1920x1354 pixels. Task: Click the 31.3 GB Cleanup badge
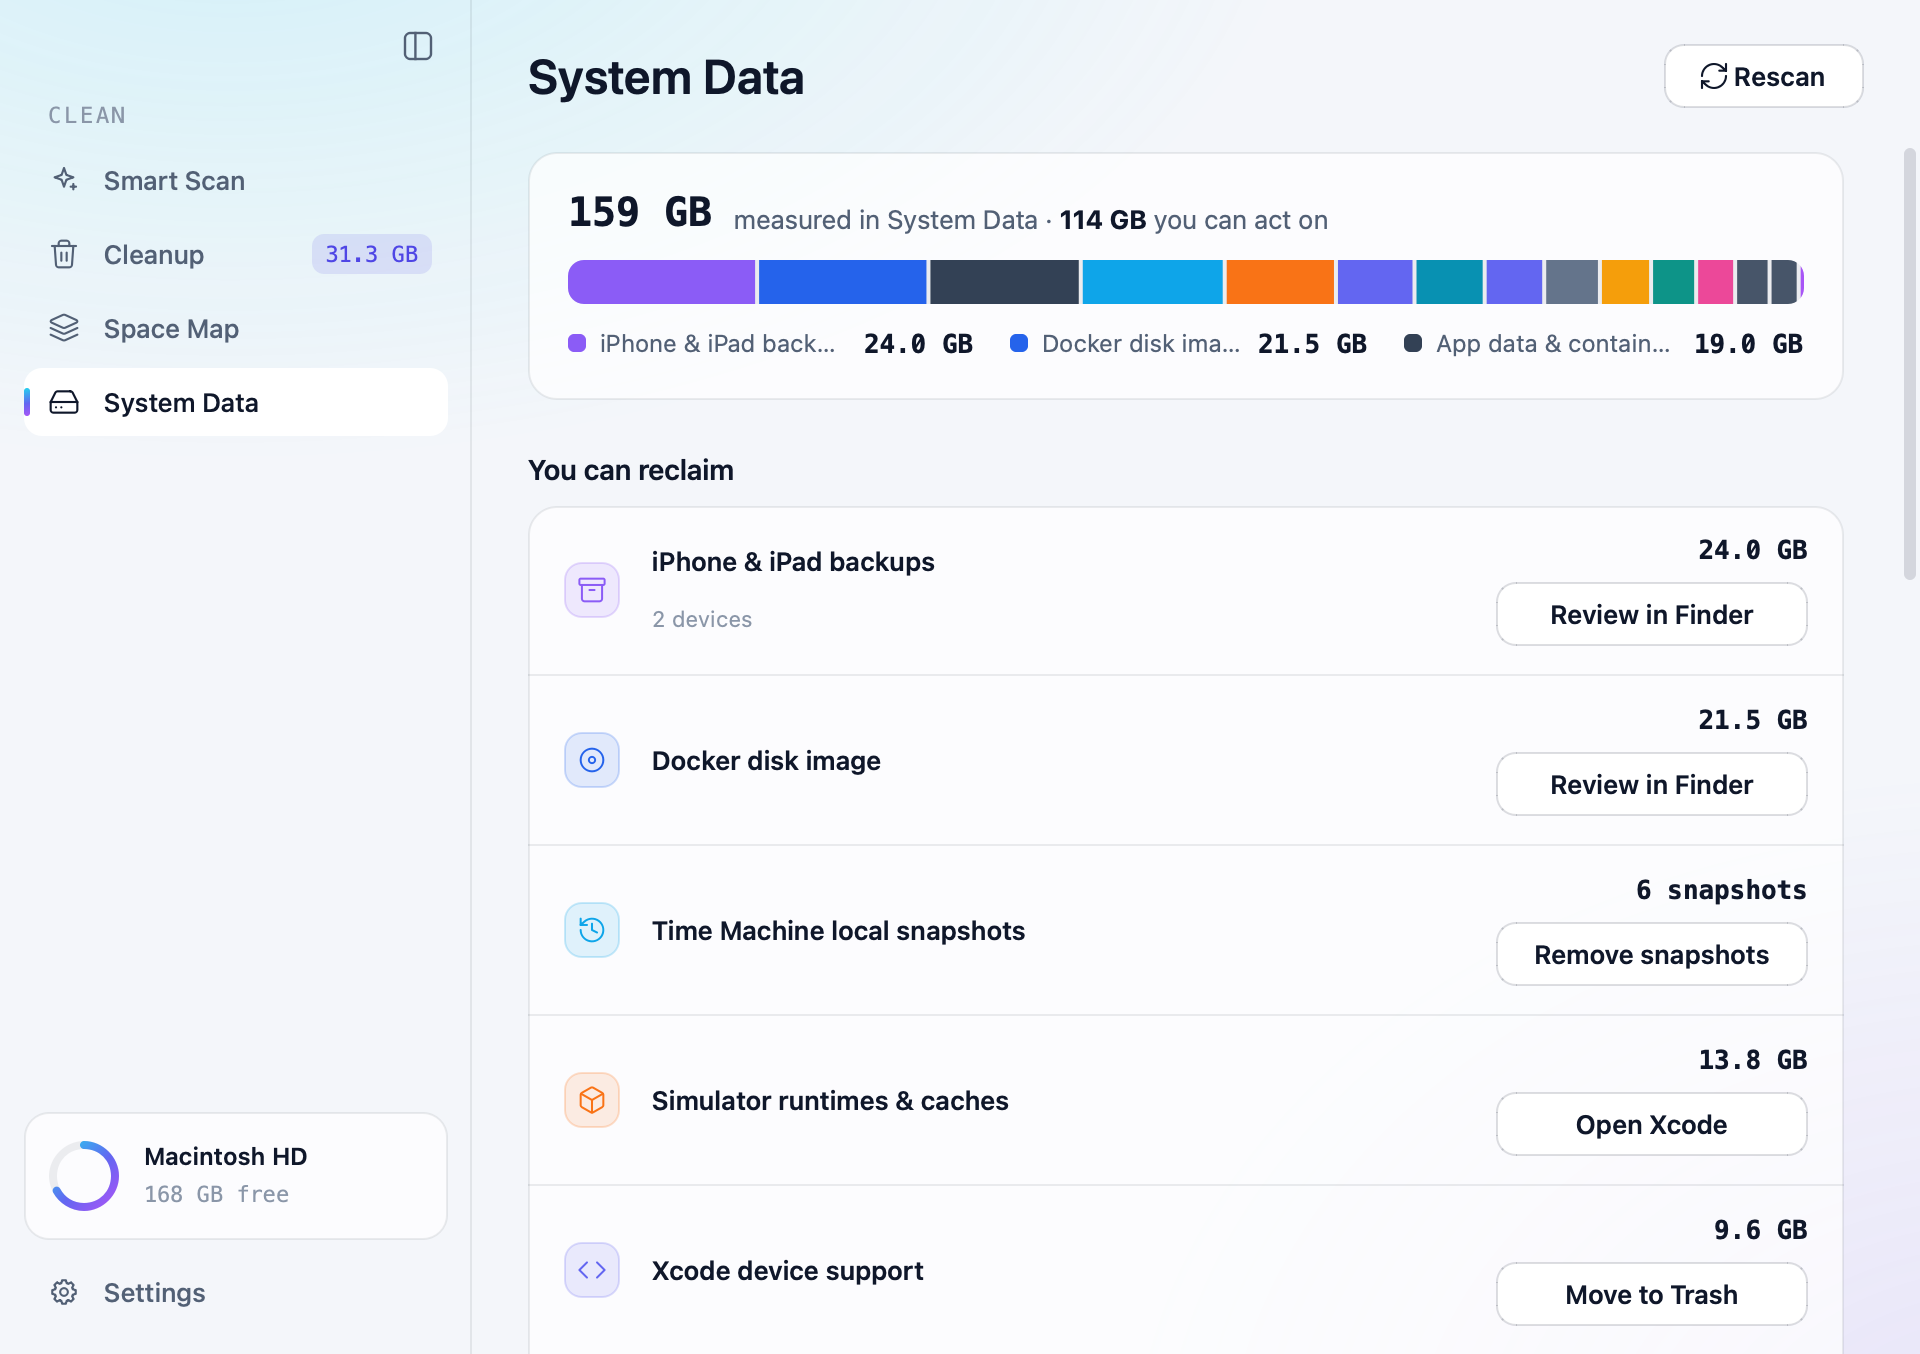click(372, 254)
